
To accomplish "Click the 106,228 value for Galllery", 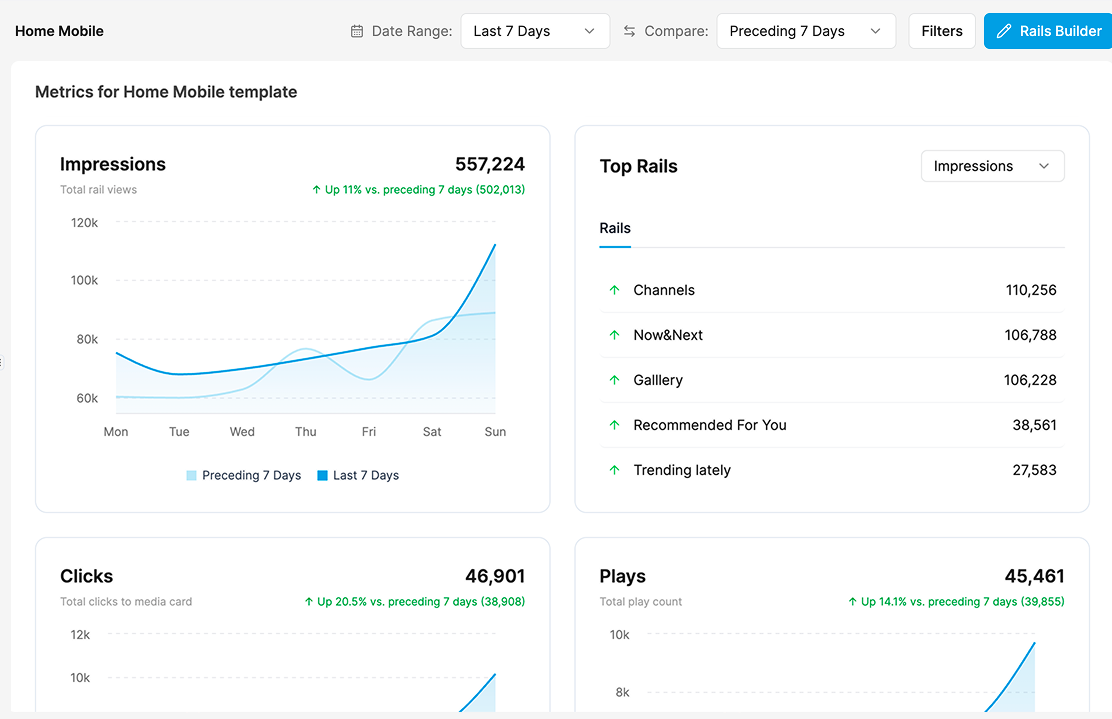I will click(x=1030, y=380).
